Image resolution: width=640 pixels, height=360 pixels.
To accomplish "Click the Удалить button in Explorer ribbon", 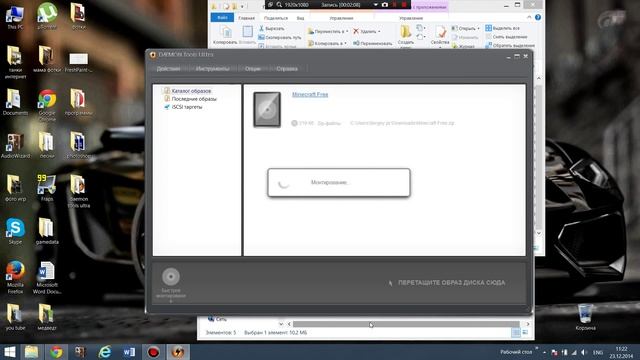I will [366, 31].
